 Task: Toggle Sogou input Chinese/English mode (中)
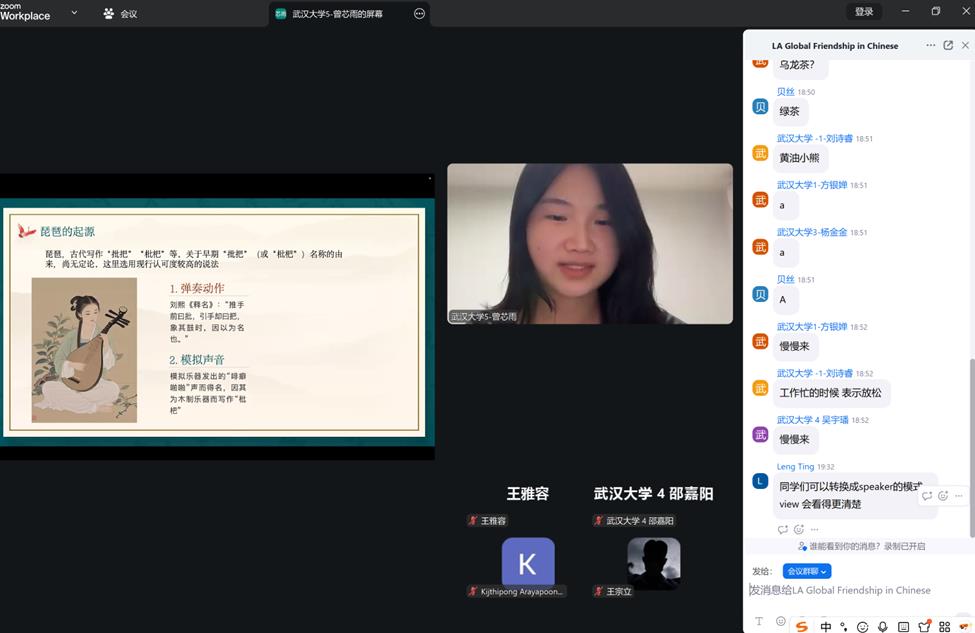click(x=826, y=626)
